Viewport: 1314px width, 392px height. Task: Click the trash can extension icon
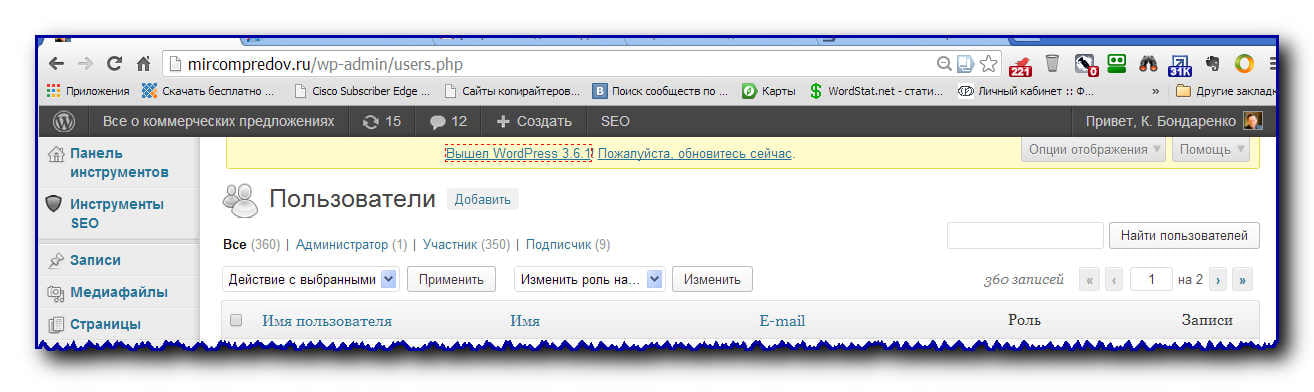coord(1052,63)
